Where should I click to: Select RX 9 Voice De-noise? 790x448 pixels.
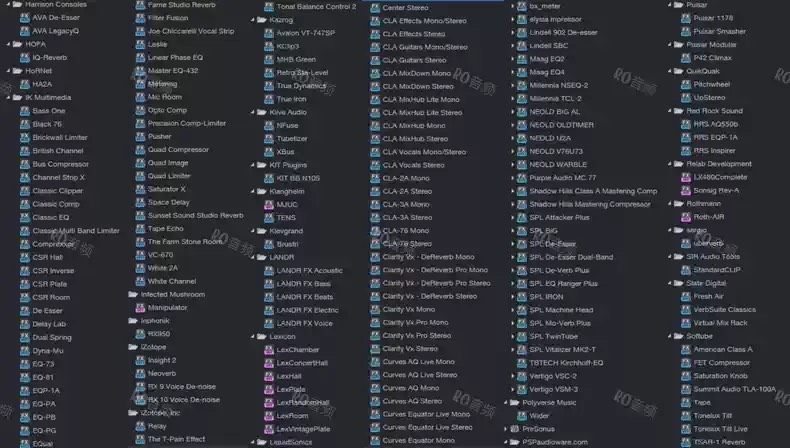[182, 387]
